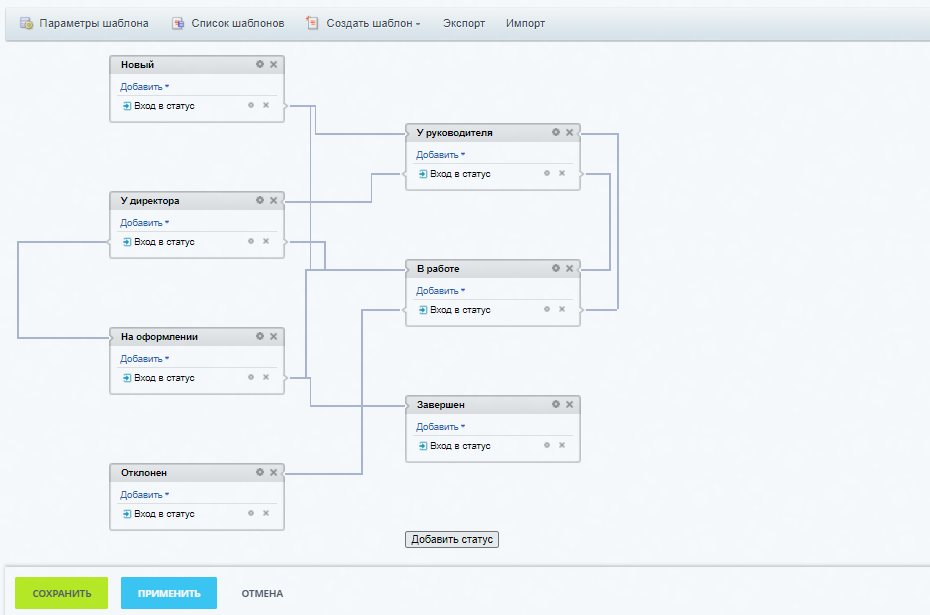The image size is (930, 615).
Task: Configure Вход в статус action in Новый
Action: coord(251,105)
